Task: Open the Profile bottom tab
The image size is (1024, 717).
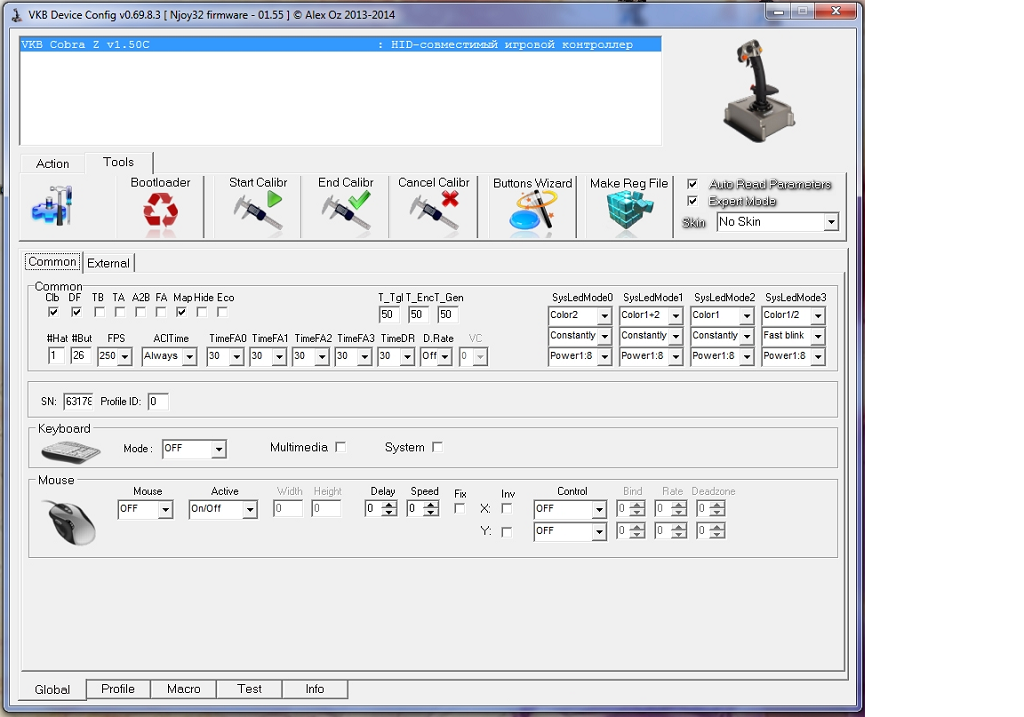Action: pyautogui.click(x=118, y=689)
